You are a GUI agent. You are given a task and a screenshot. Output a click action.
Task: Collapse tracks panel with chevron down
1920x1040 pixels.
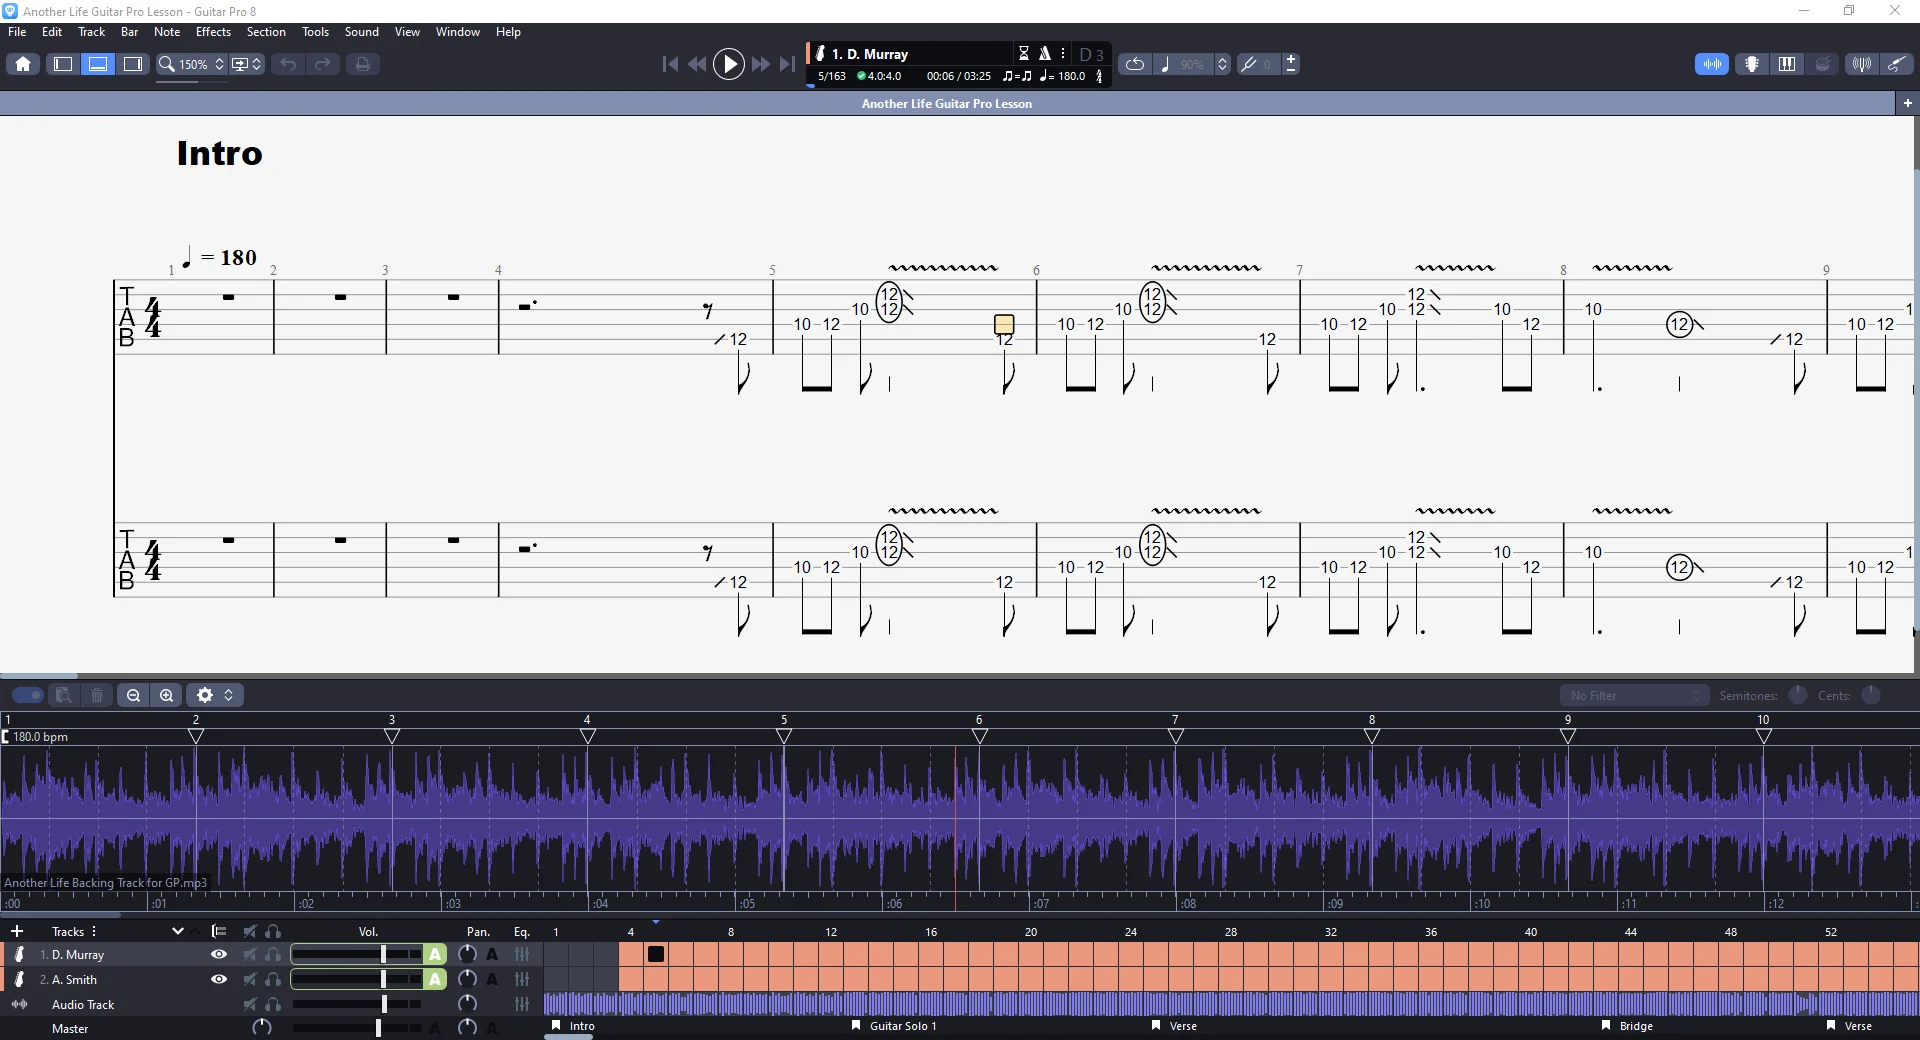coord(178,931)
